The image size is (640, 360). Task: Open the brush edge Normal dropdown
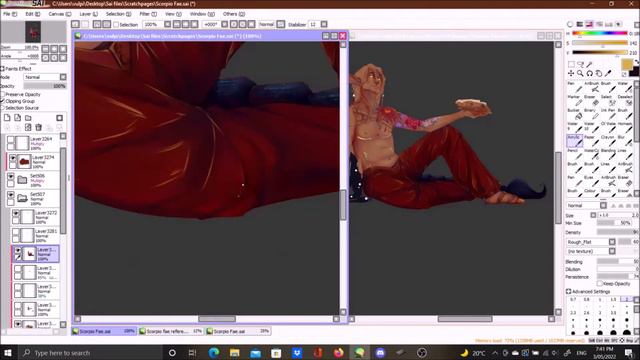click(587, 205)
